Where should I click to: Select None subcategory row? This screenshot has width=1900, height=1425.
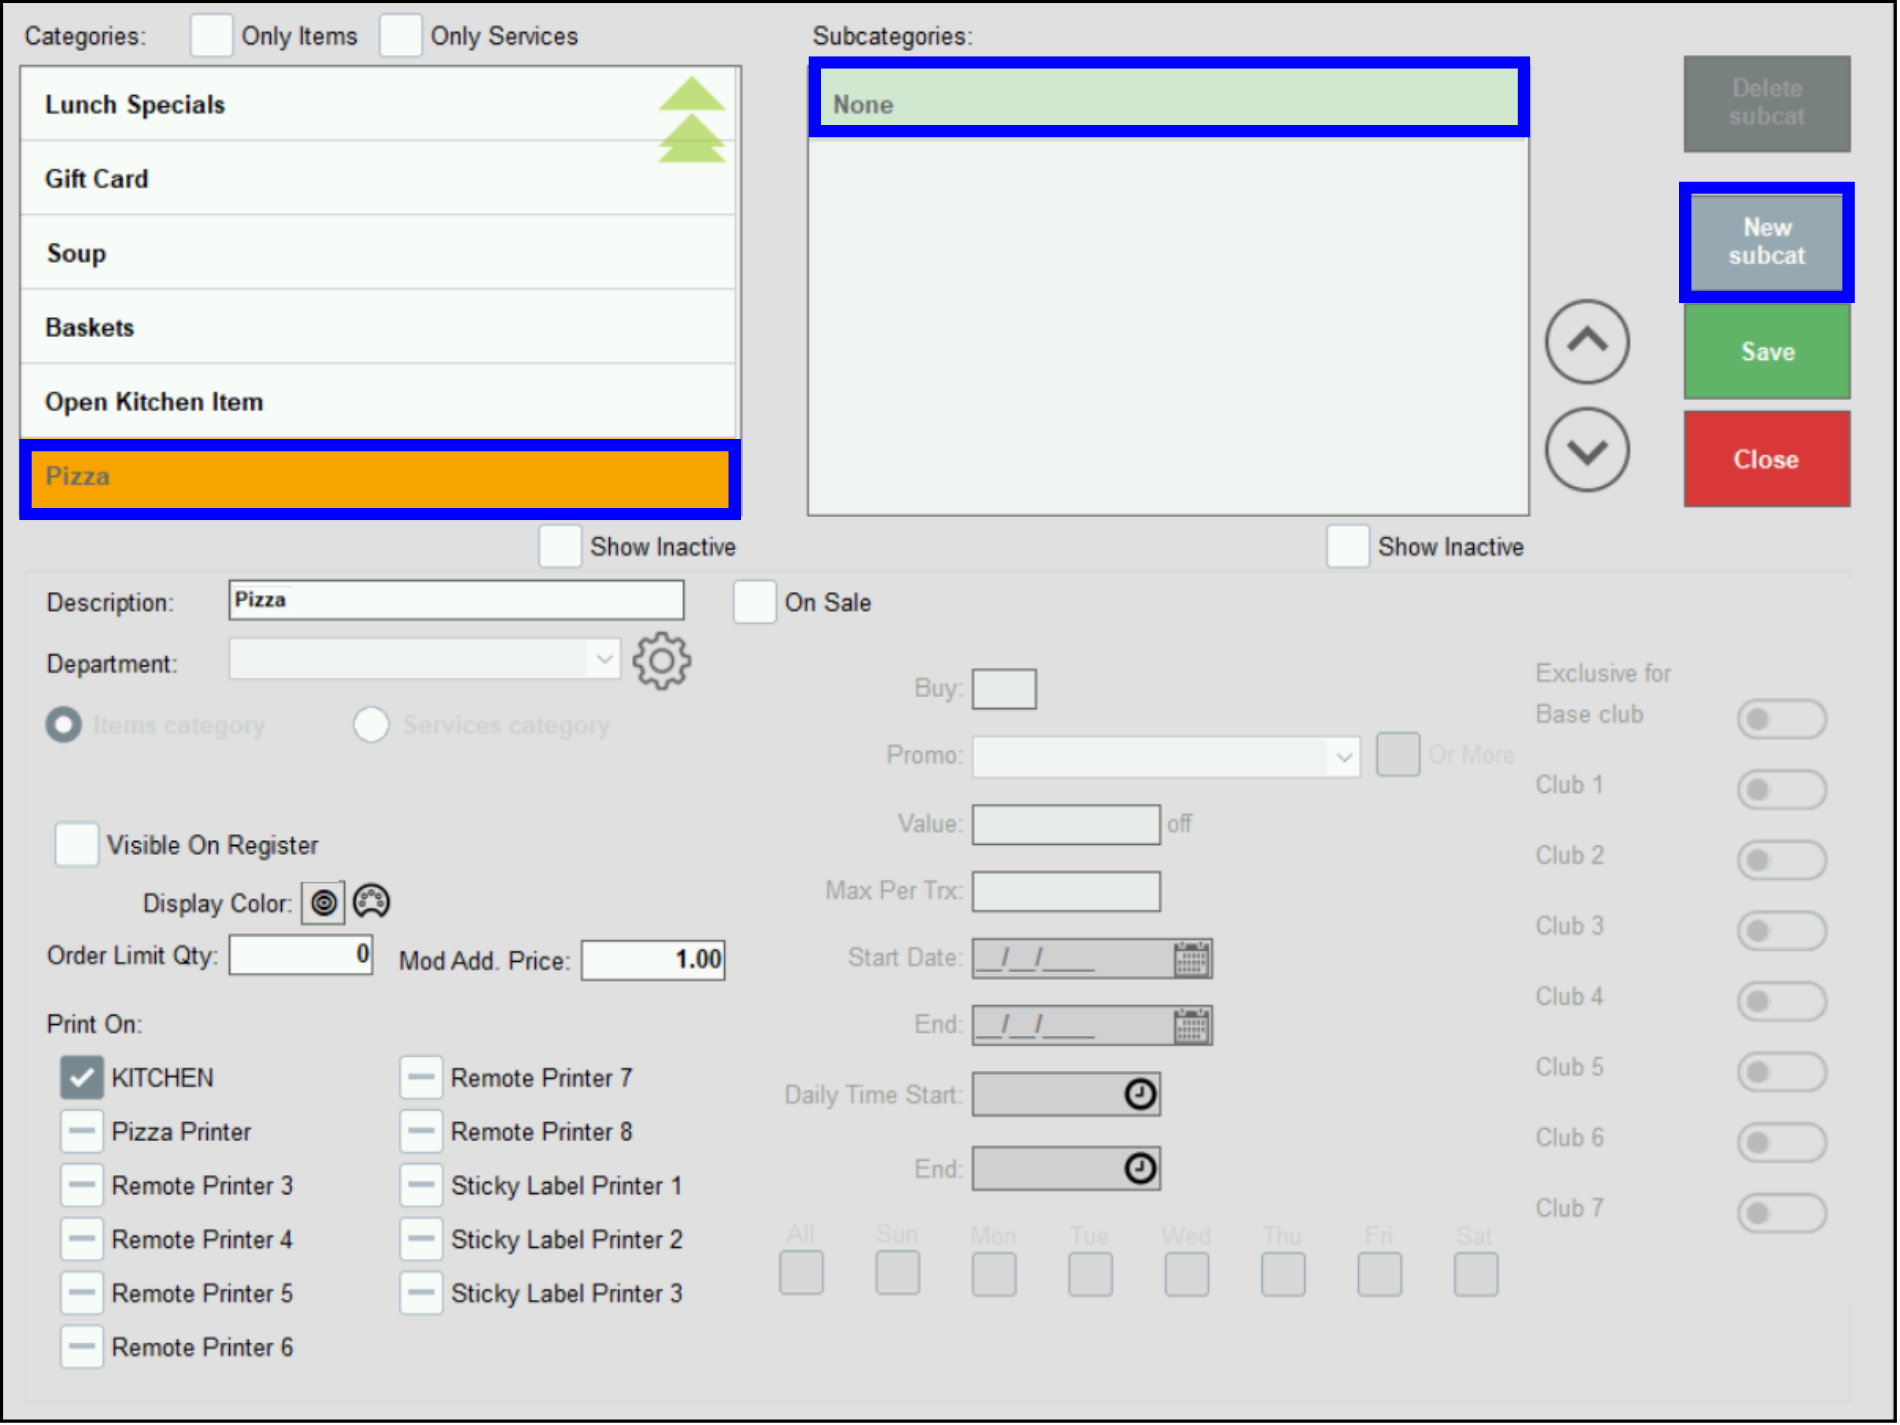pyautogui.click(x=1171, y=98)
